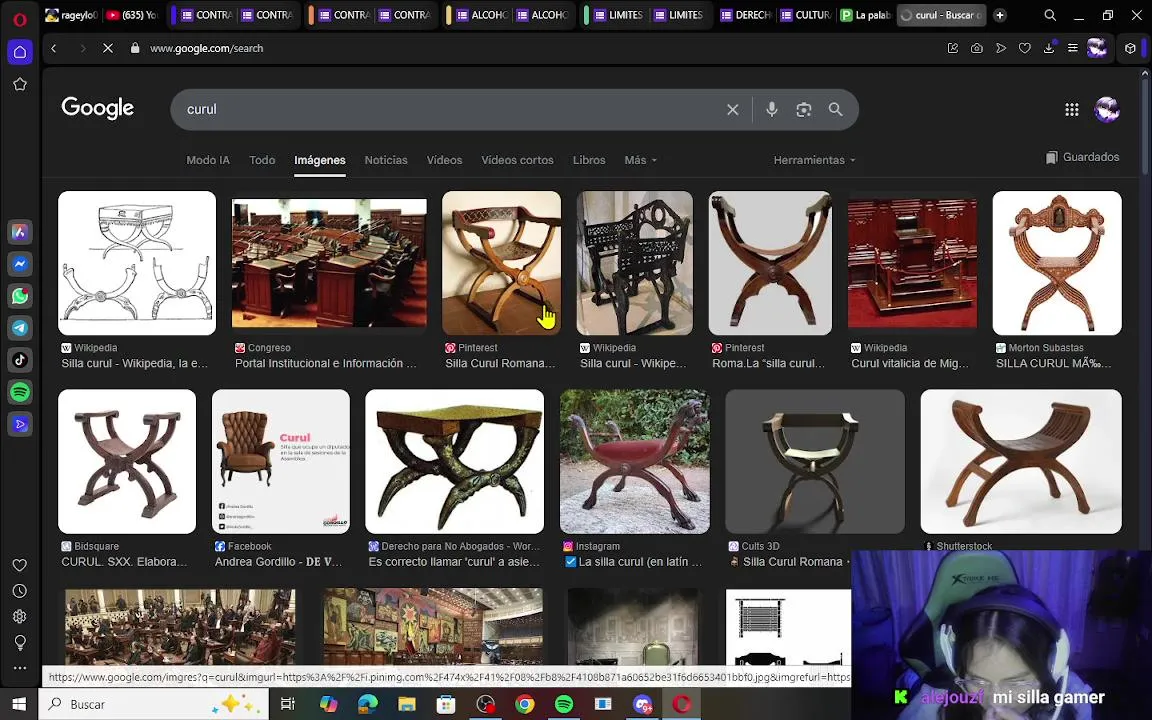Open sidebar three-dots more menu
The image size is (1152, 720).
point(20,668)
